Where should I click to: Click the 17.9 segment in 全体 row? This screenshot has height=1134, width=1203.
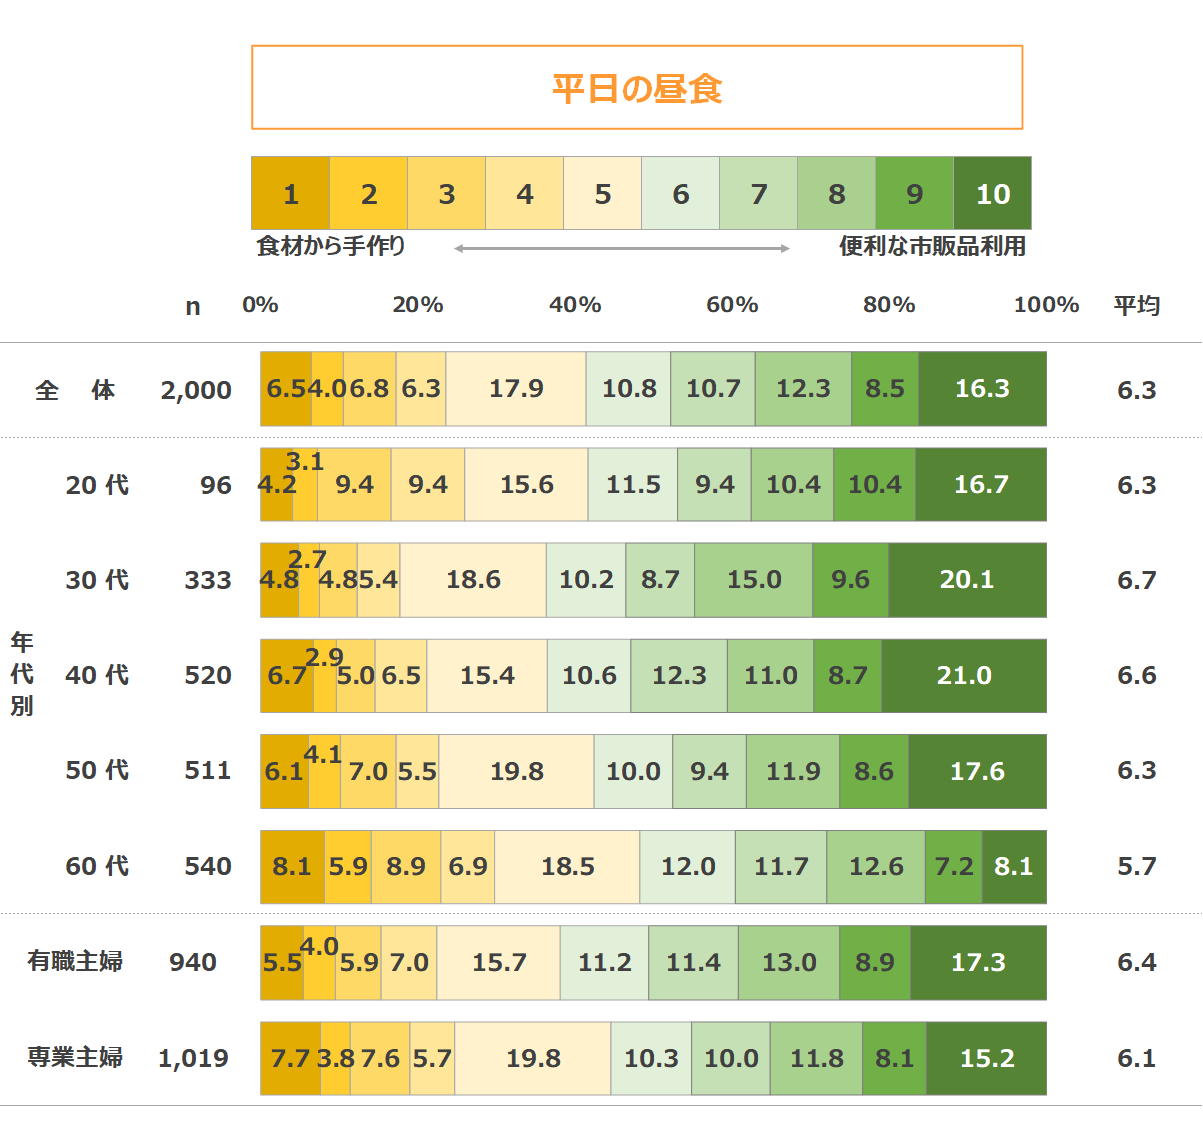pos(516,389)
